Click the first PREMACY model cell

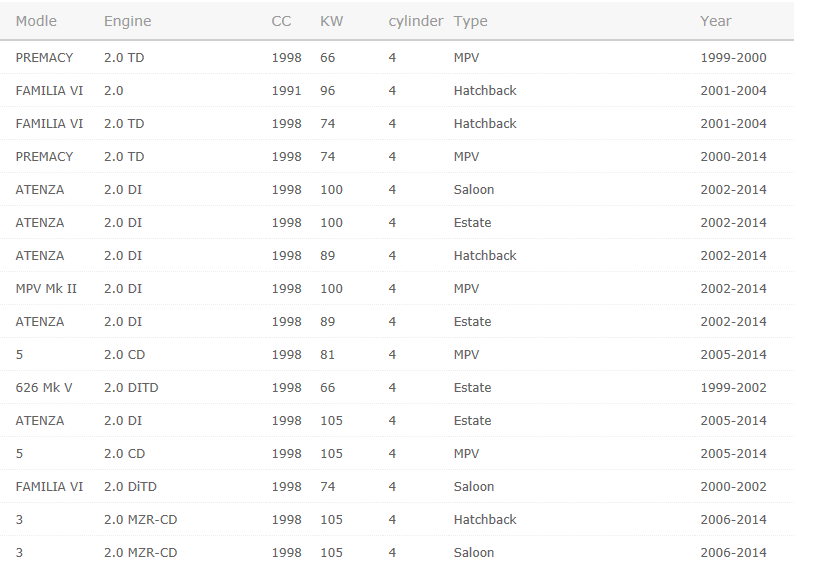click(44, 58)
